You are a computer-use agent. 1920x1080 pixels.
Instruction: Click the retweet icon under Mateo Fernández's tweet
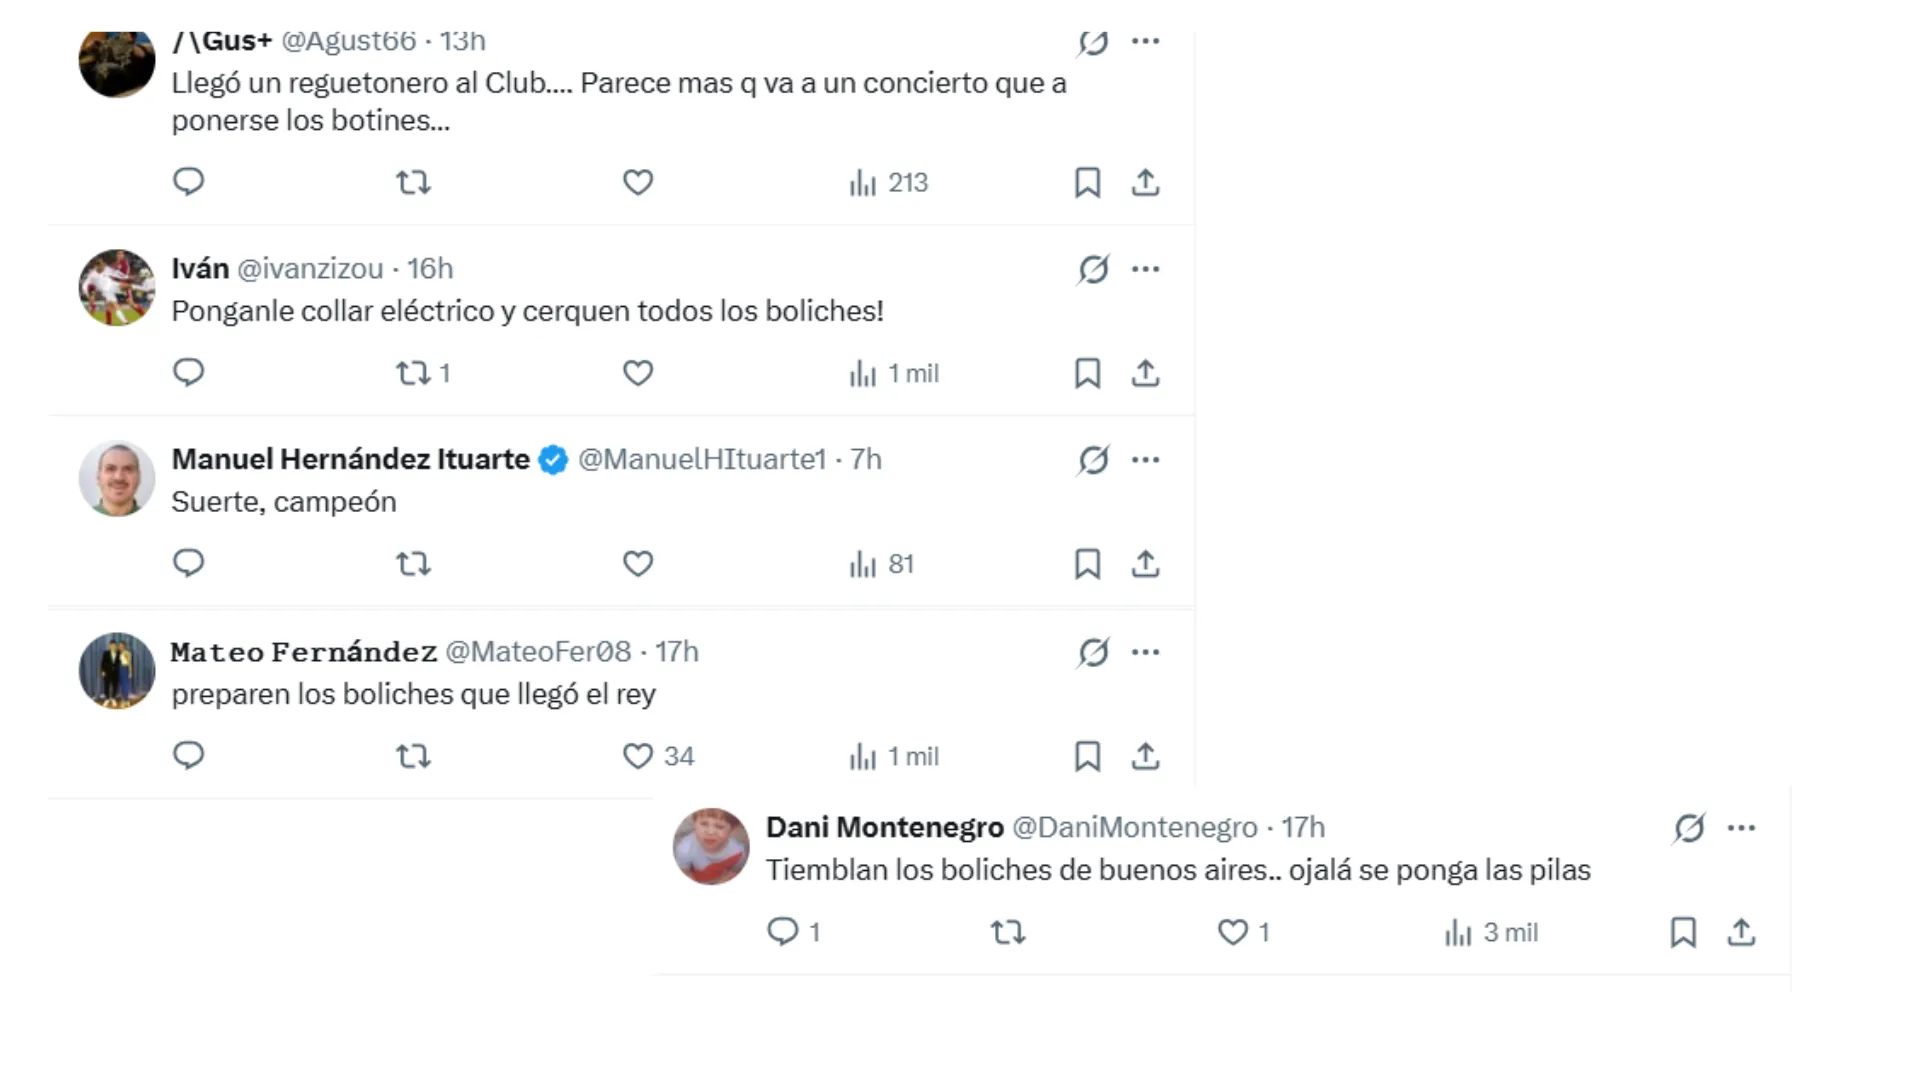(413, 756)
